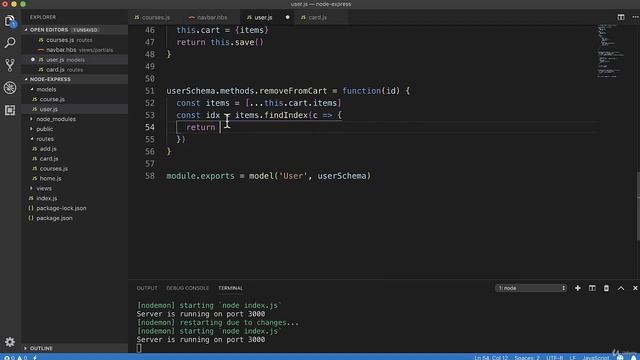Open the Extensions view
The height and width of the screenshot is (360, 640).
tap(10, 110)
